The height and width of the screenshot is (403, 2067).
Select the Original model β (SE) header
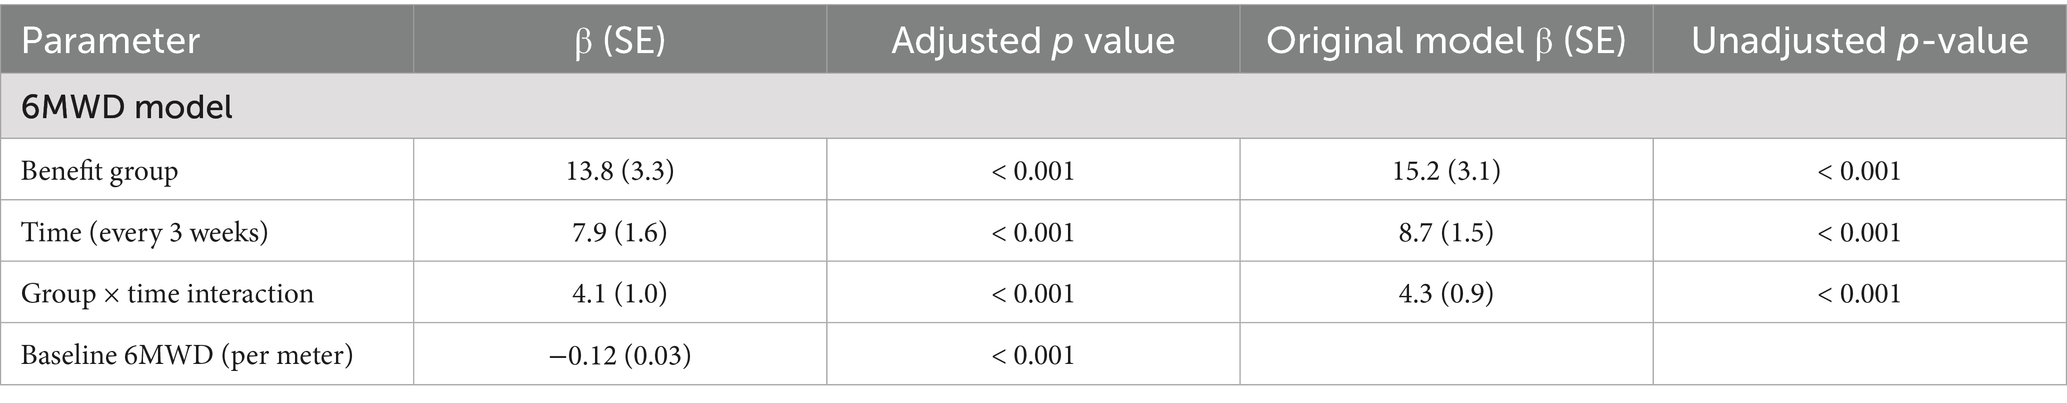point(1446,41)
